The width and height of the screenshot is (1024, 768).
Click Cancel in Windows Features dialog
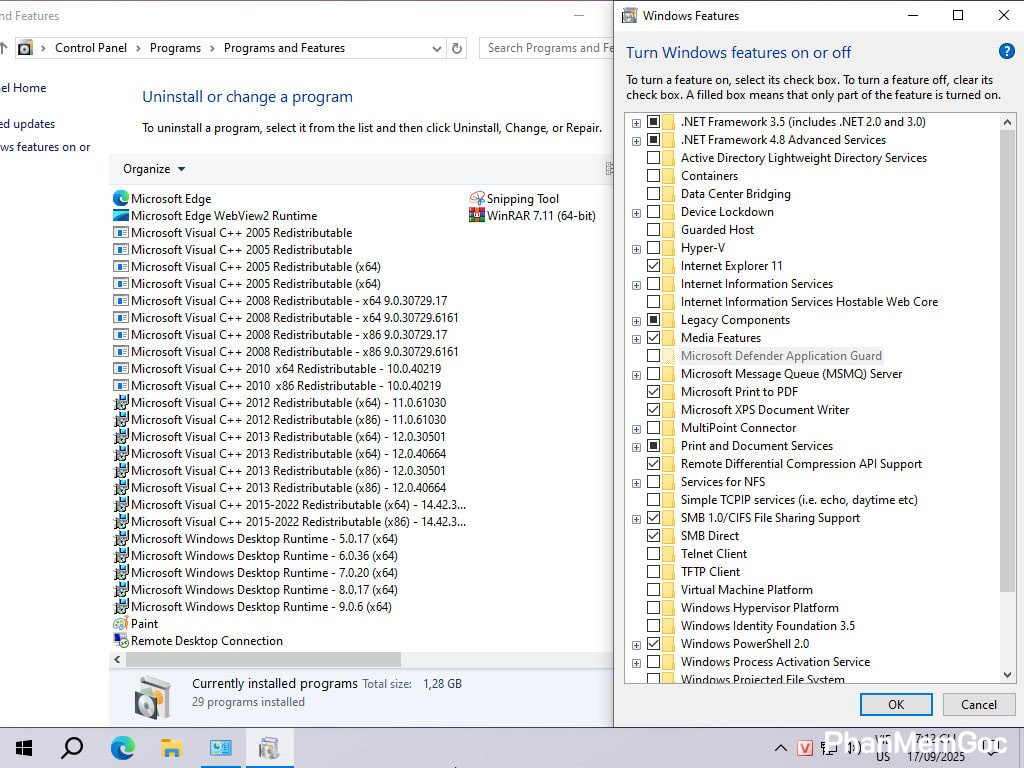pos(978,704)
